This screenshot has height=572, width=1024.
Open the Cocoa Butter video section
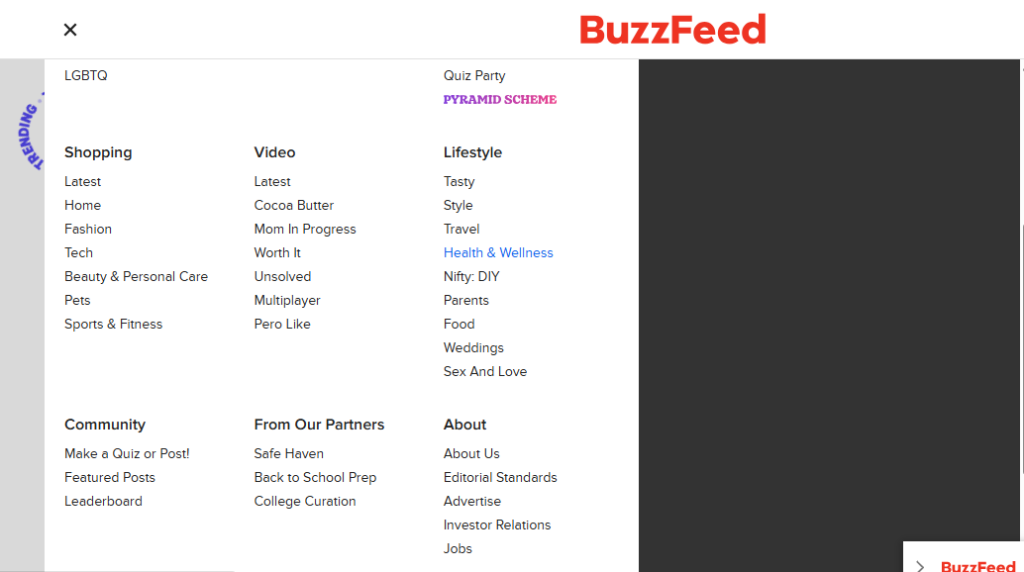tap(294, 205)
